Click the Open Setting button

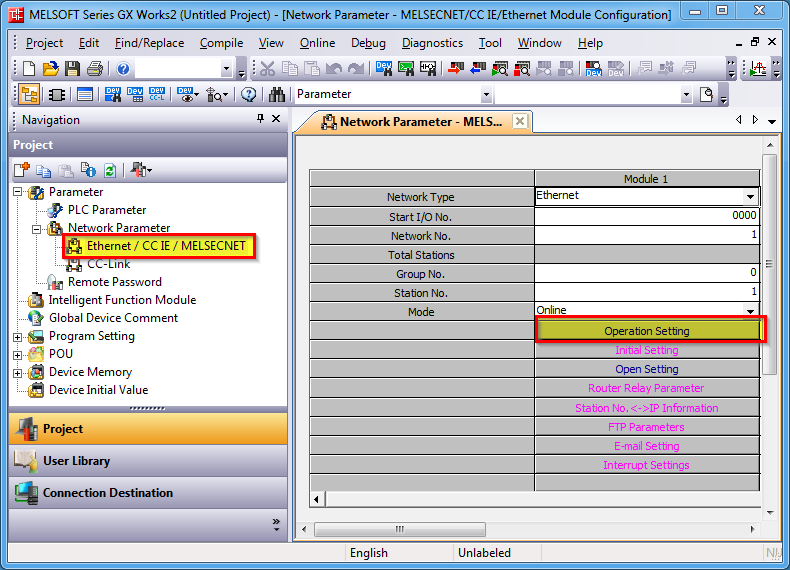pyautogui.click(x=646, y=369)
